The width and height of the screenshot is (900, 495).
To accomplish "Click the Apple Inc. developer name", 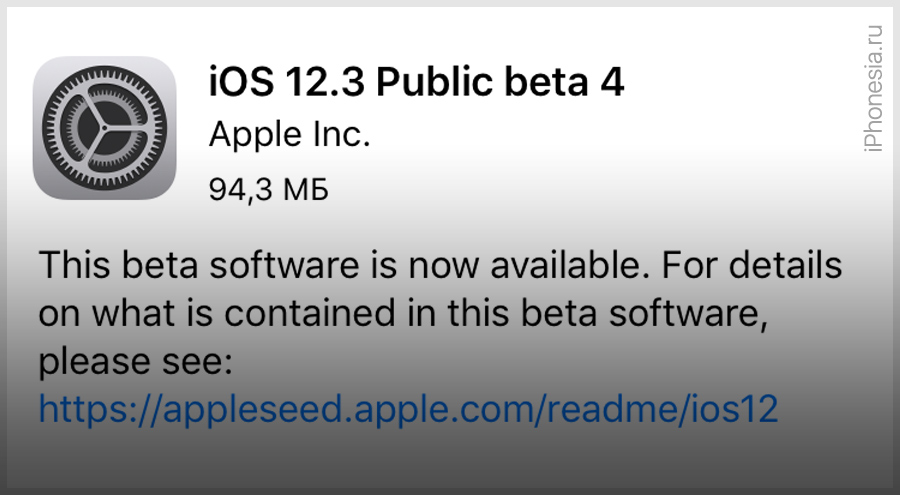I will click(289, 135).
